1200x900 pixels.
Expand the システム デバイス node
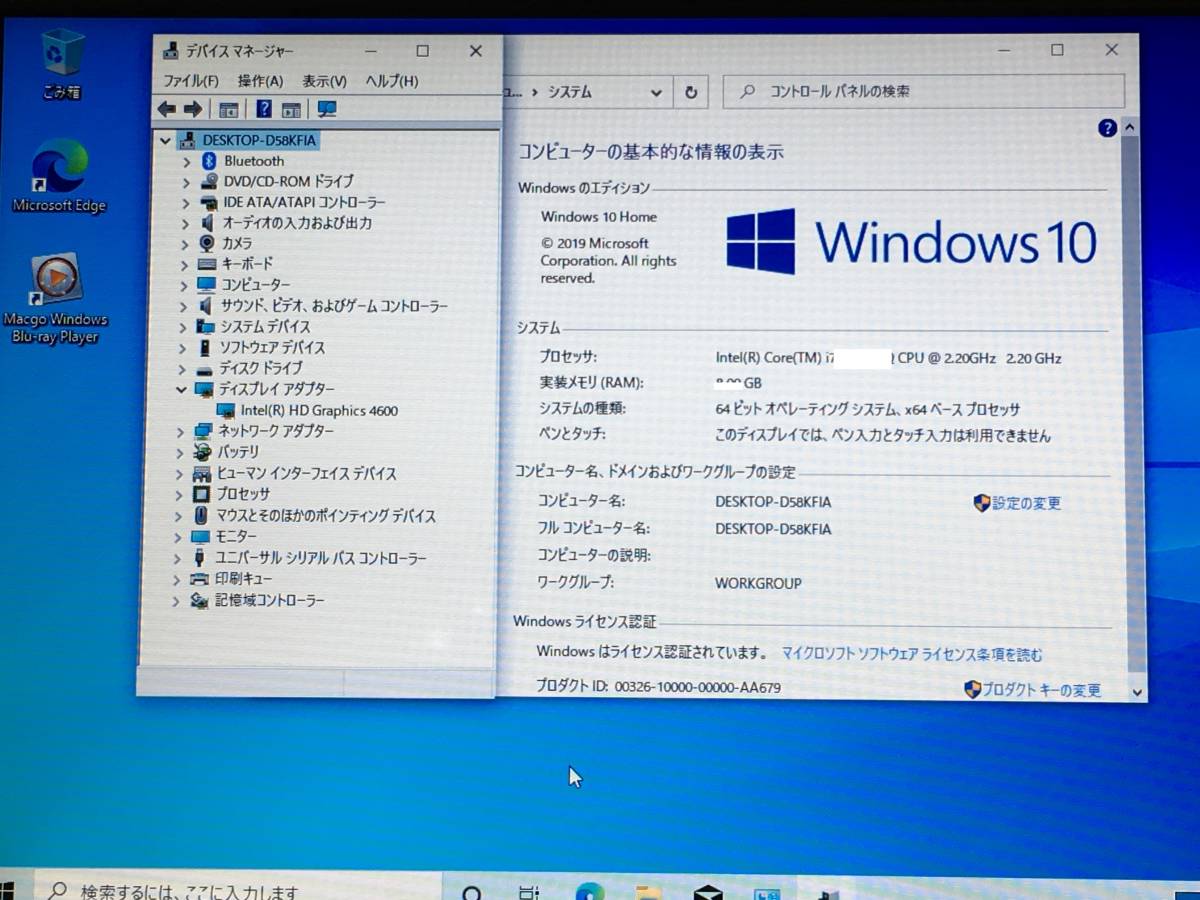click(183, 327)
